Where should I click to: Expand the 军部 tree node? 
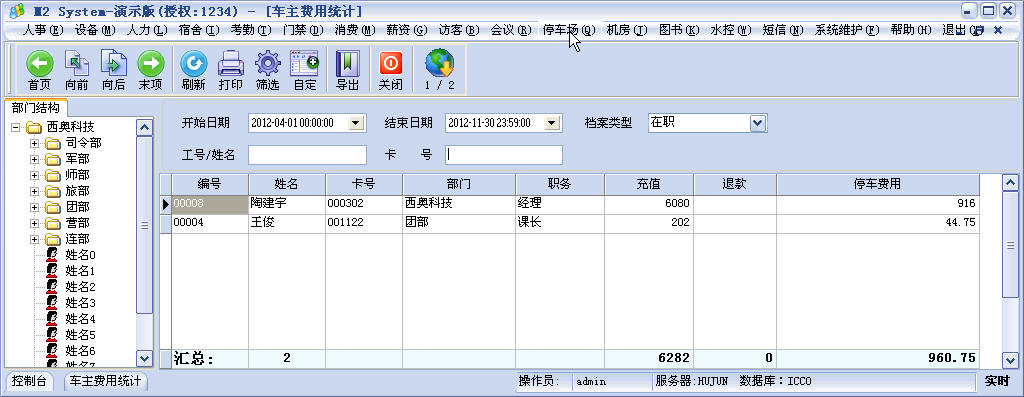(x=34, y=159)
